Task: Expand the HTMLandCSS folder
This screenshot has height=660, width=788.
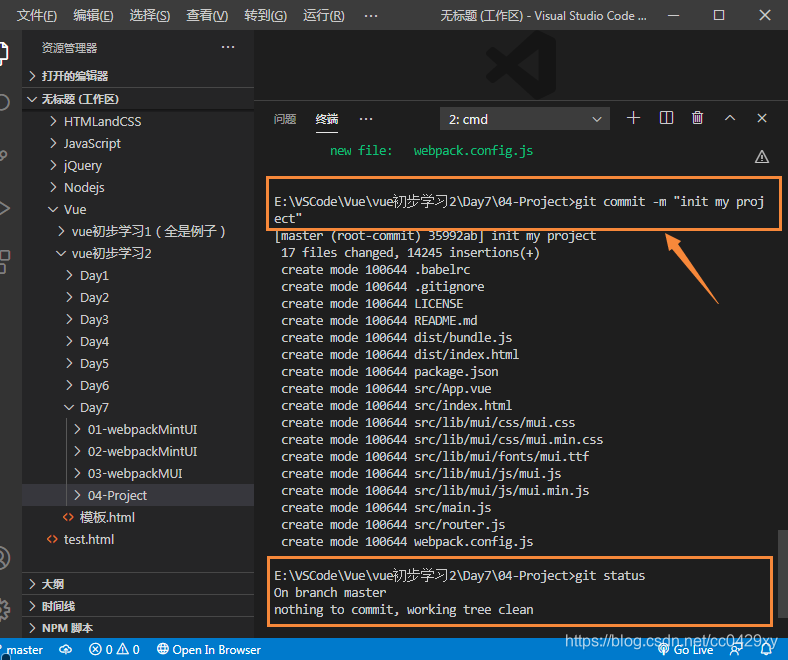Action: (x=138, y=121)
